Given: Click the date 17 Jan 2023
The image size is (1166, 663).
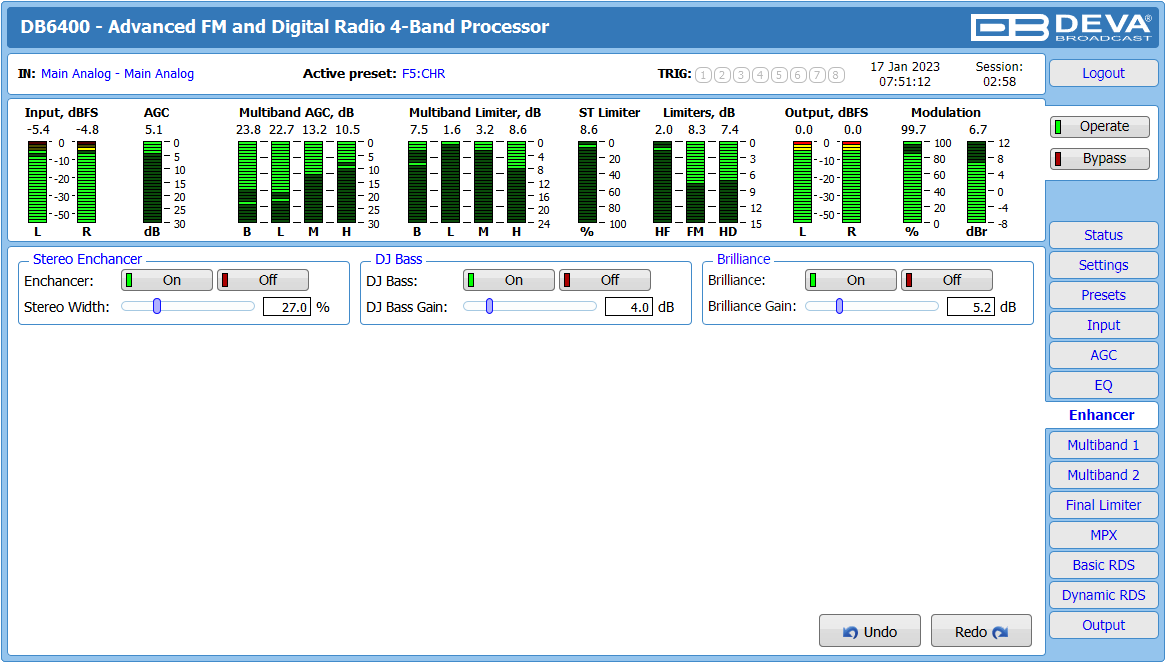Looking at the screenshot, I should (905, 67).
